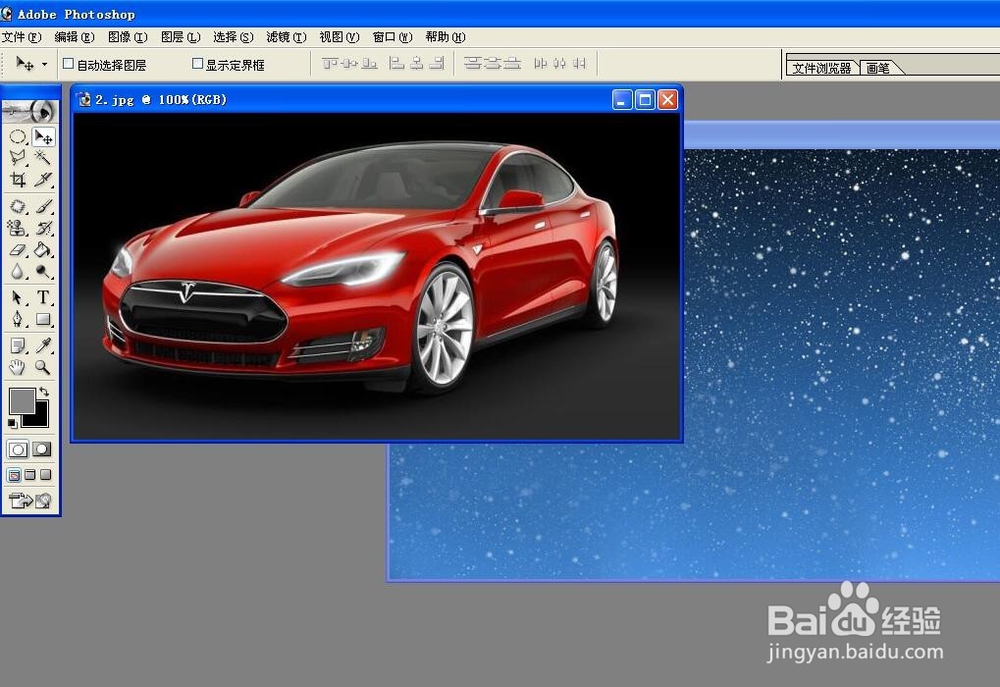Screen dimensions: 1000x687
Task: Select the Pen tool
Action: coord(18,319)
